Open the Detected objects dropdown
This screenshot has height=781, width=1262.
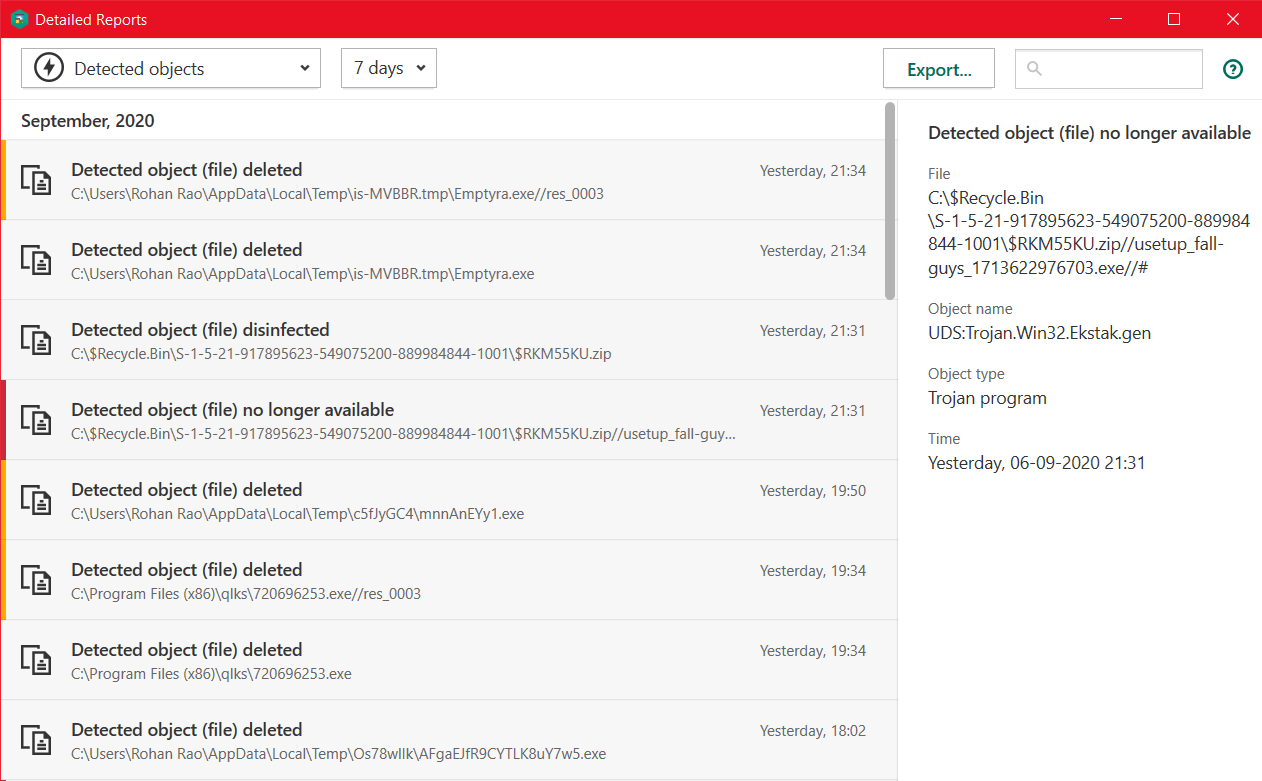(x=171, y=68)
